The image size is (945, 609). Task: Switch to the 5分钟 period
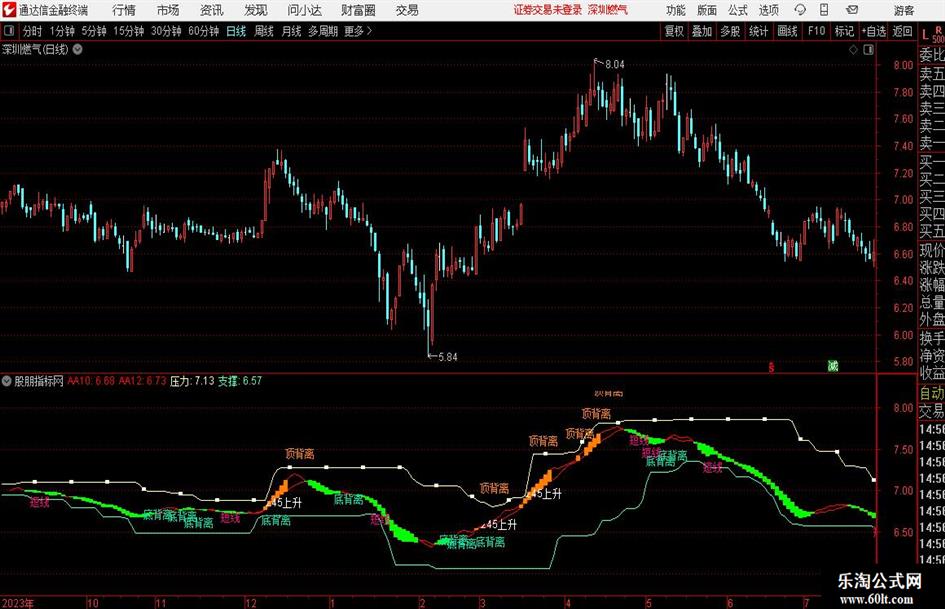pyautogui.click(x=94, y=31)
